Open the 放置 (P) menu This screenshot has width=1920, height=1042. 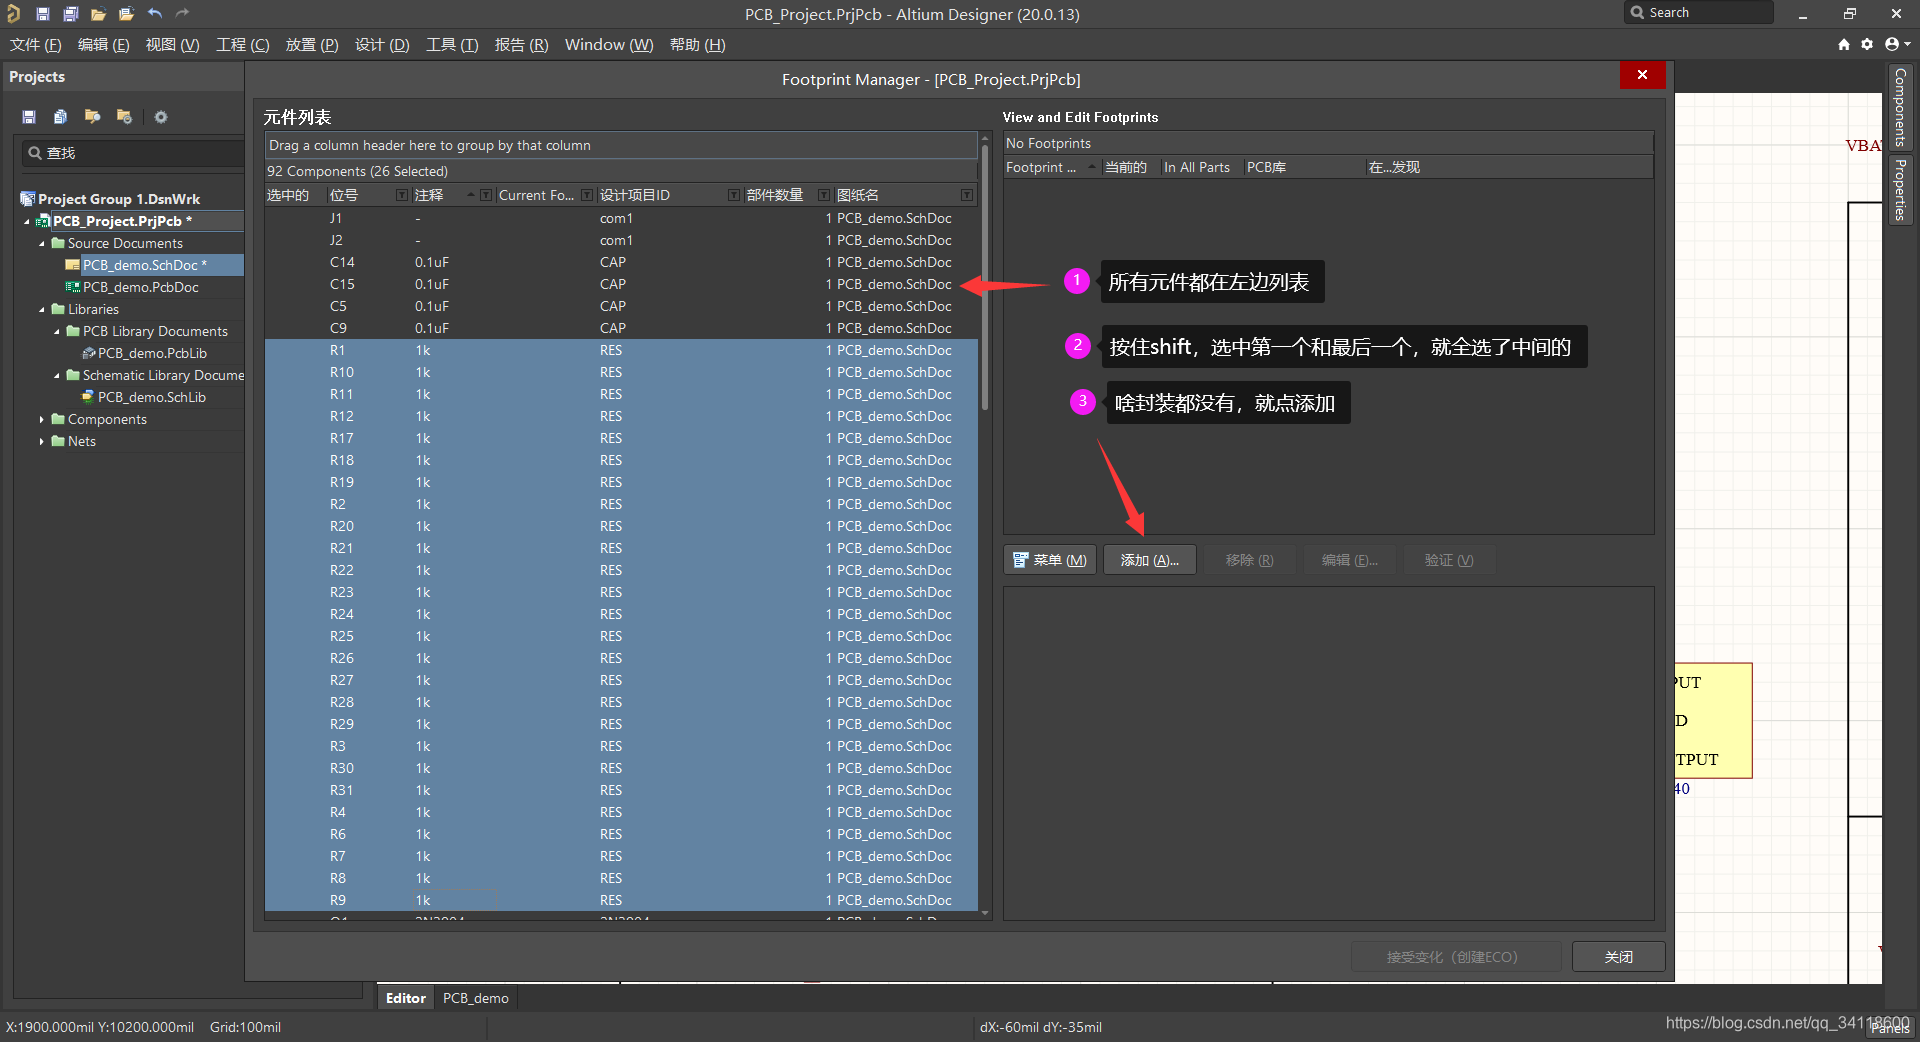pos(312,45)
